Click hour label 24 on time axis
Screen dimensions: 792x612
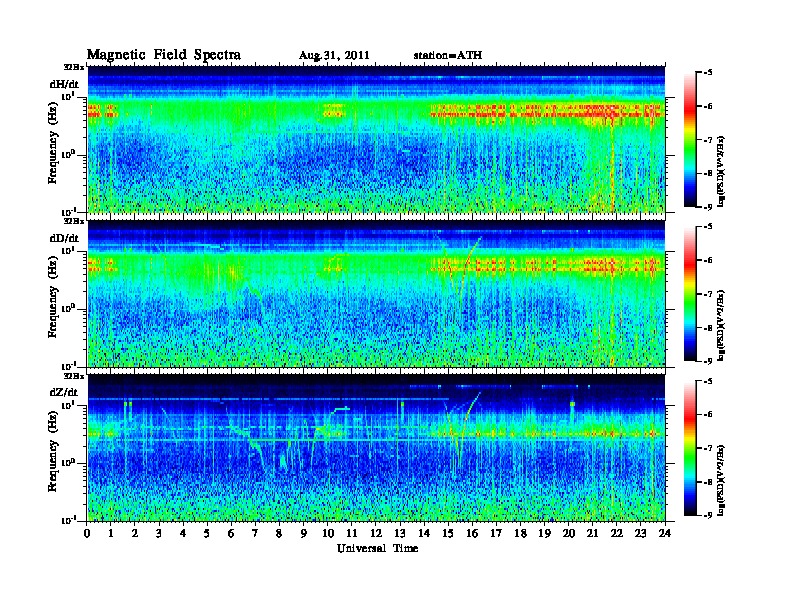pyautogui.click(x=665, y=533)
